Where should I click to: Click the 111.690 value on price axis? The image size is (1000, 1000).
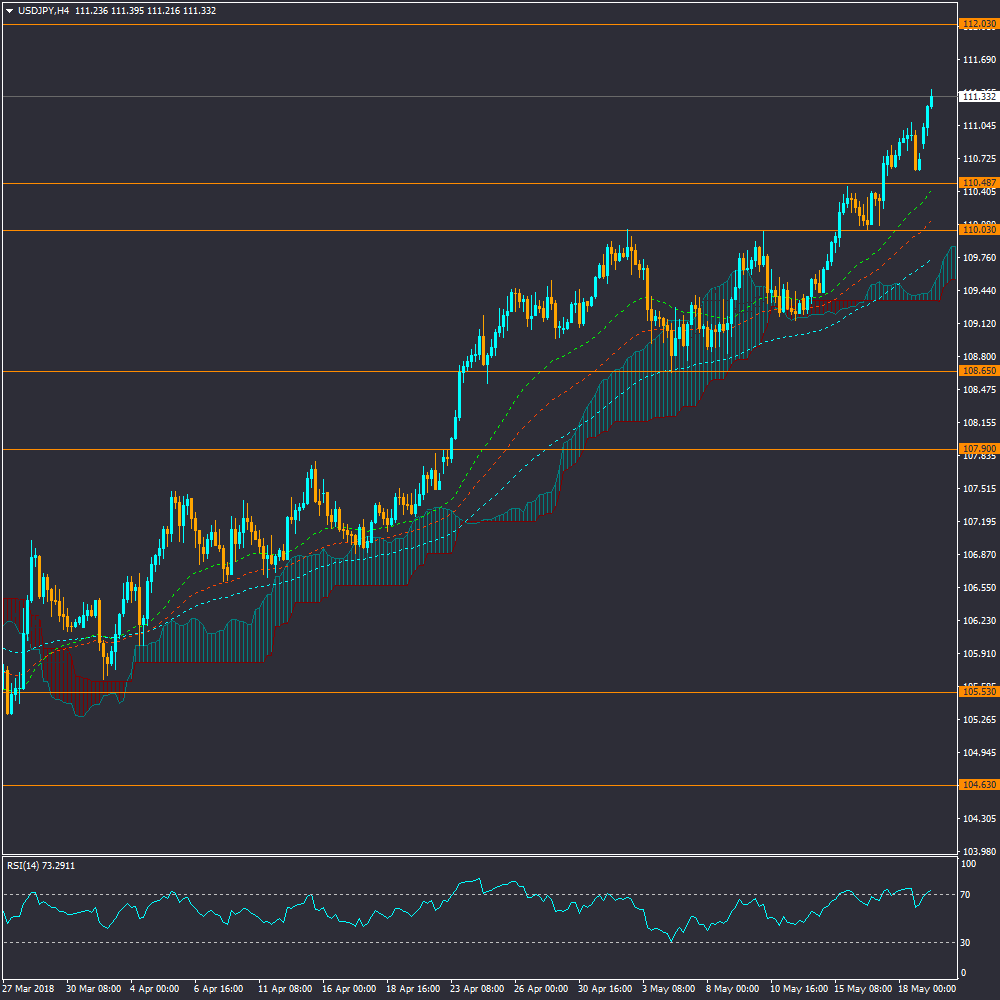[x=978, y=61]
